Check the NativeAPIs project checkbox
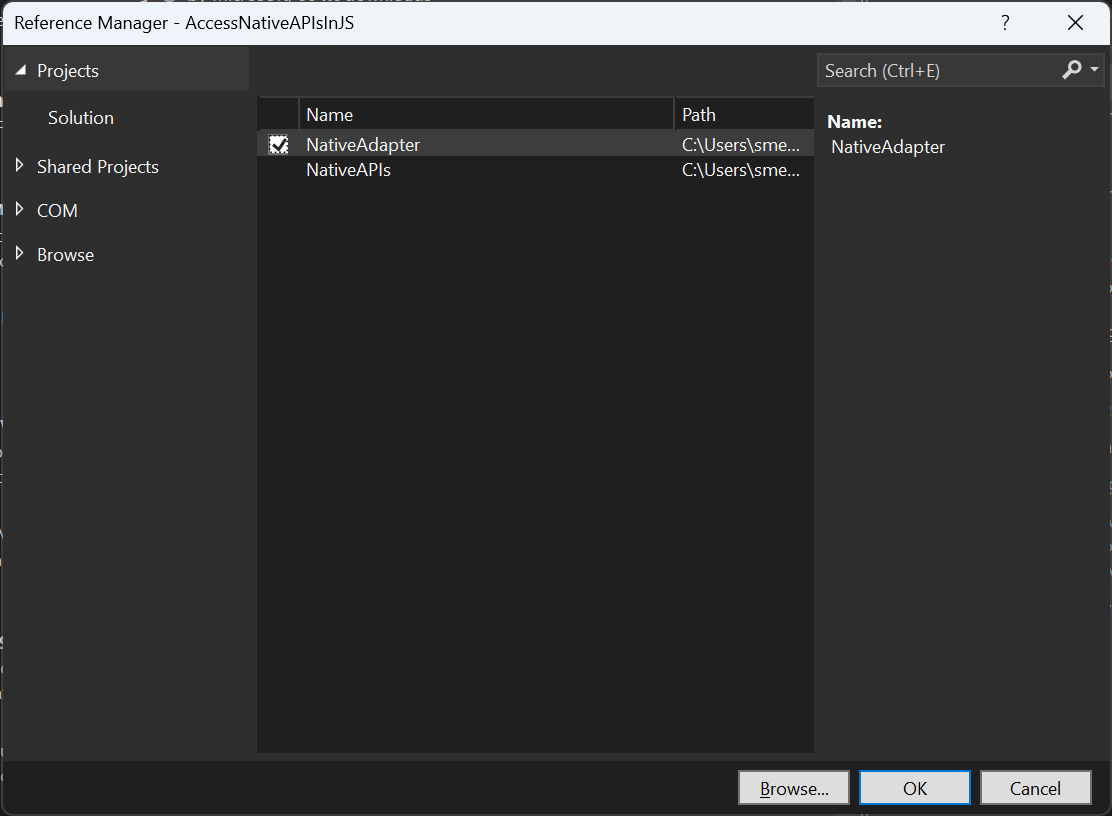This screenshot has width=1112, height=816. [x=278, y=169]
